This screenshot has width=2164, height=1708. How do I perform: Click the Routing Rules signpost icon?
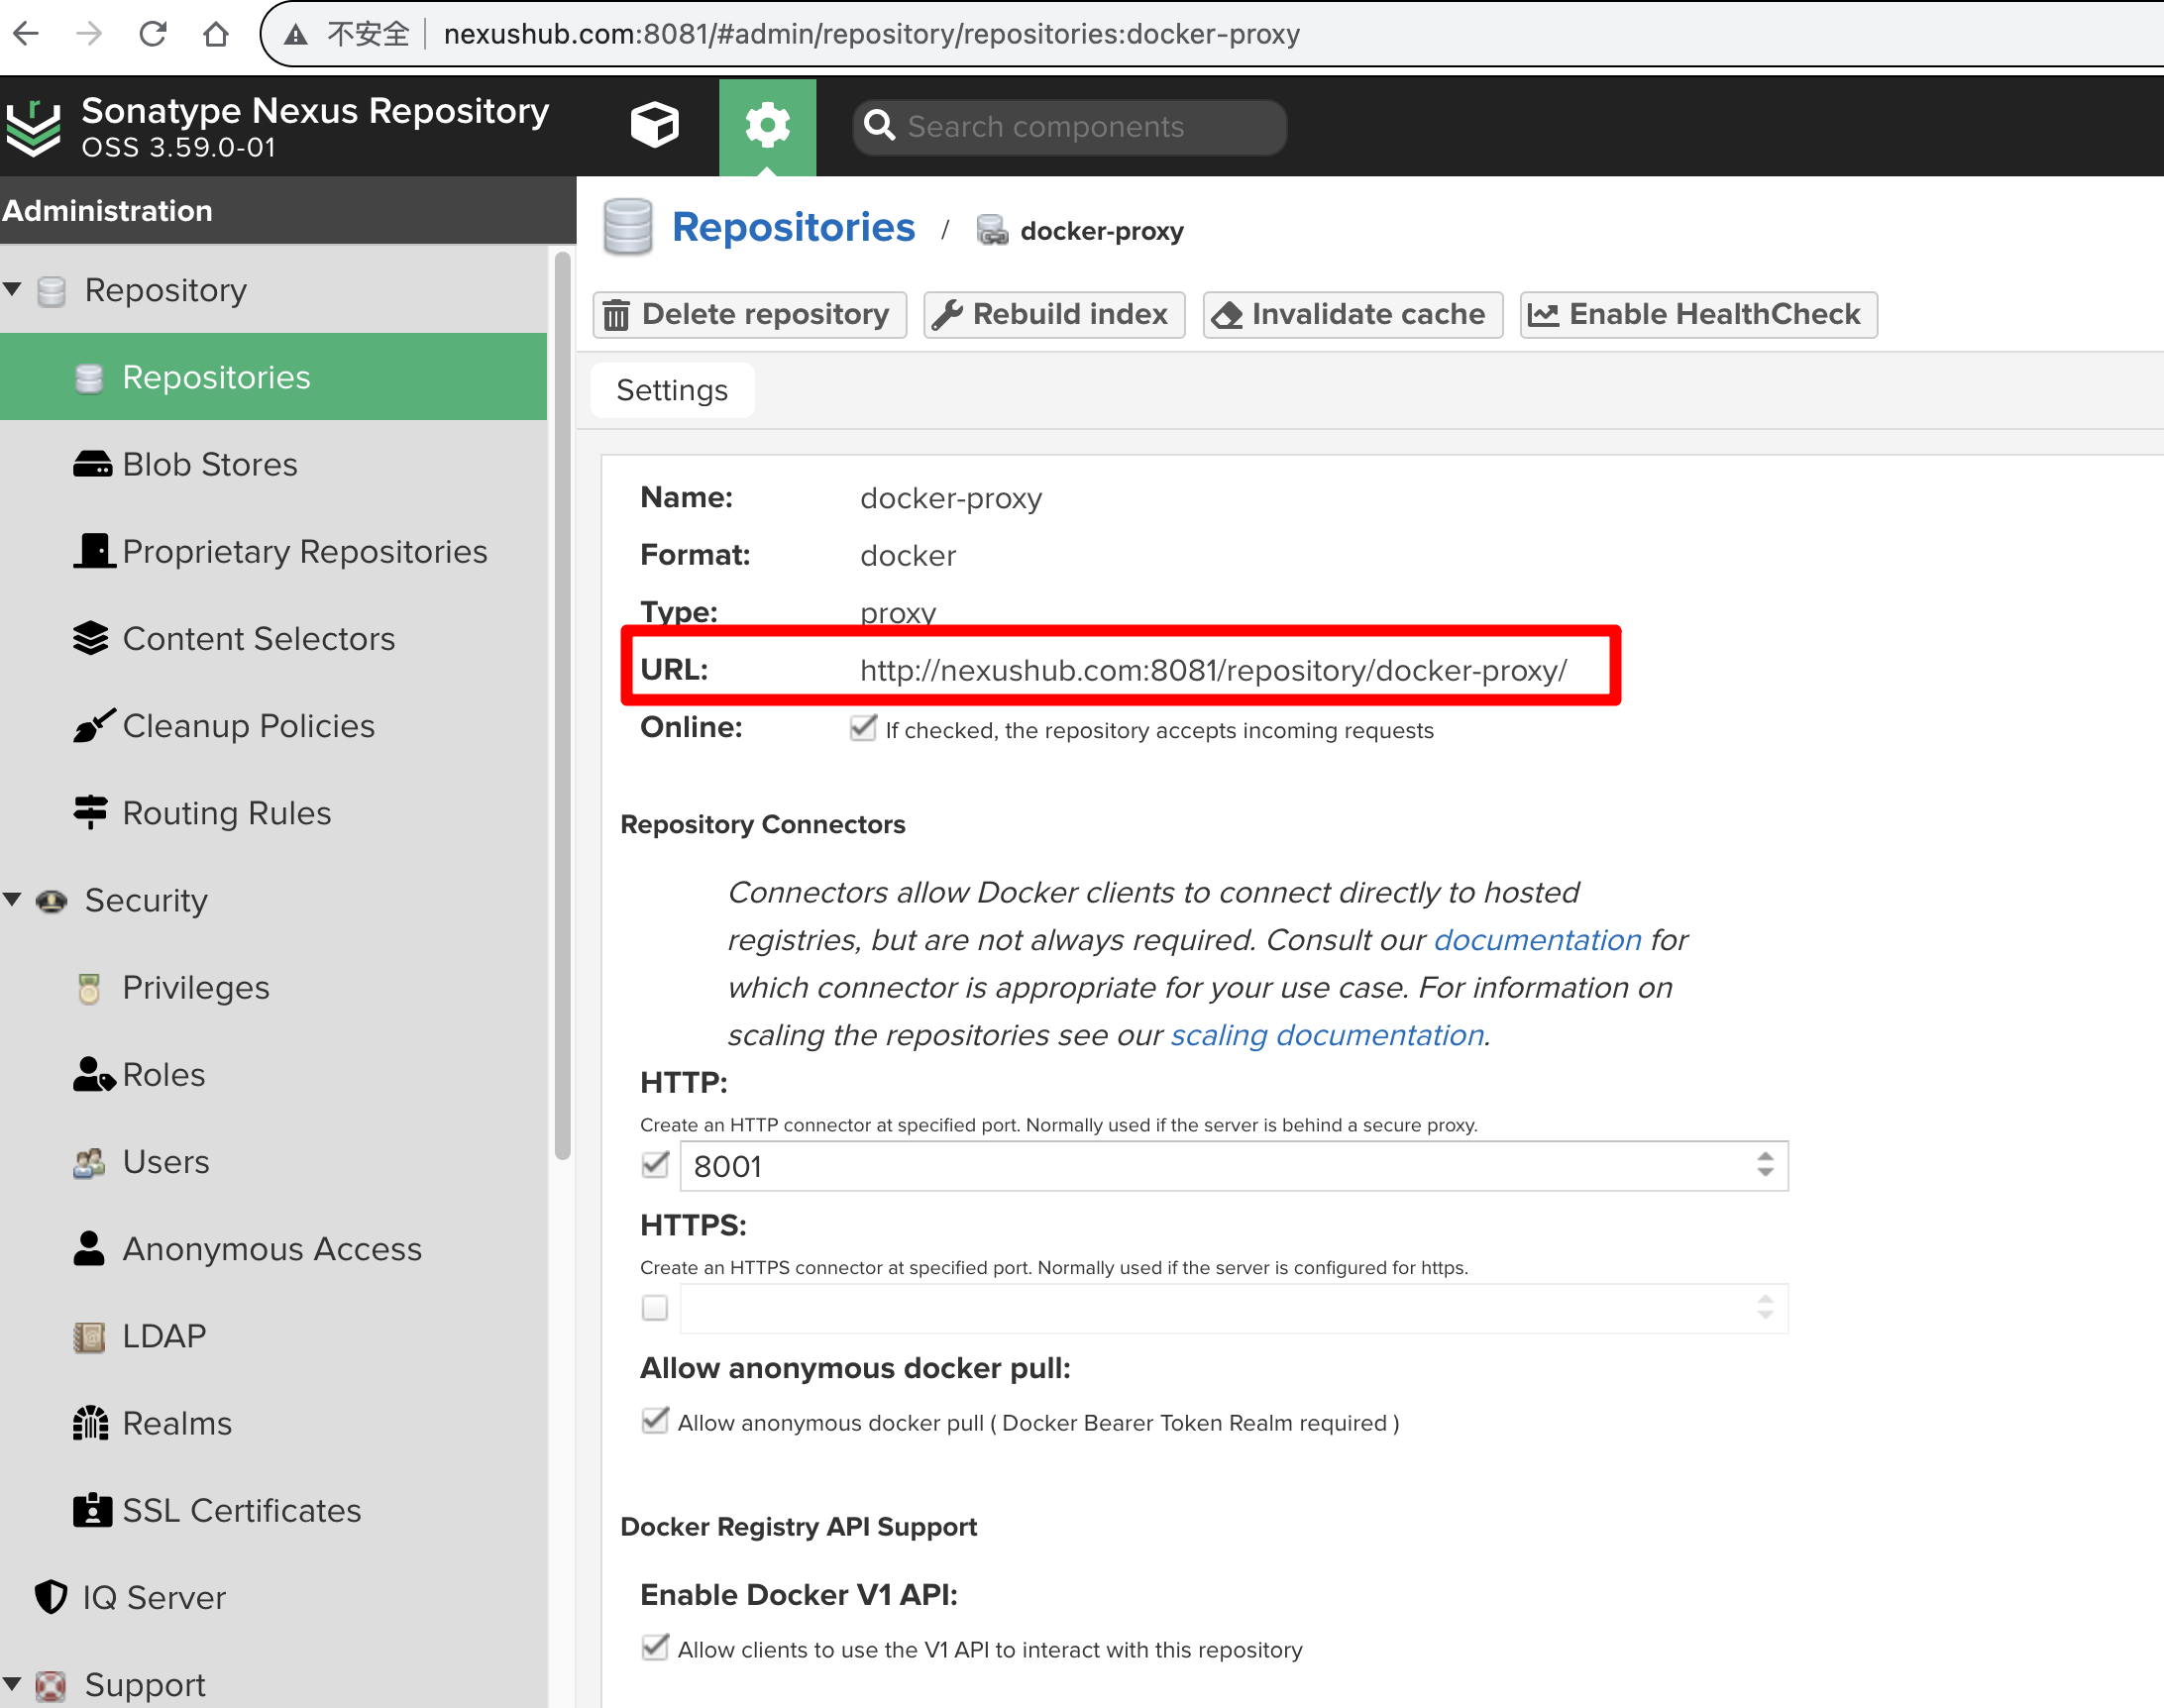coord(91,812)
